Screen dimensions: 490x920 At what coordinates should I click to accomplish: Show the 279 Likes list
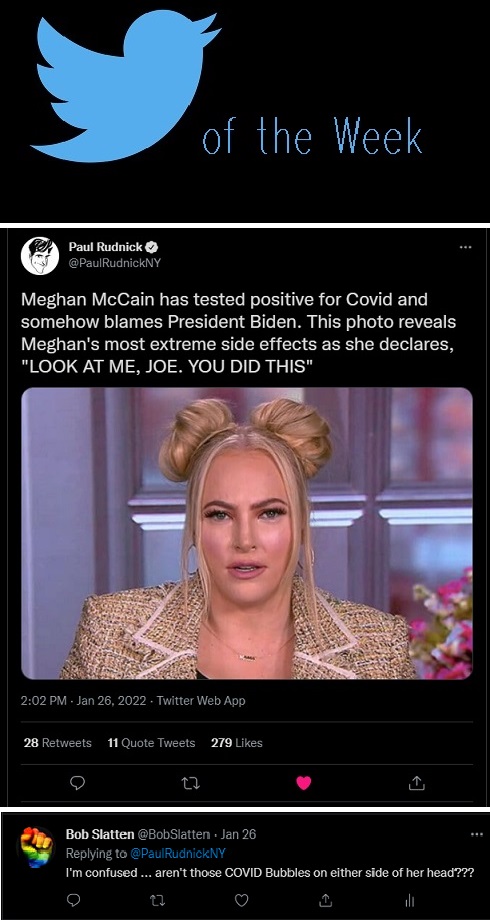click(237, 743)
